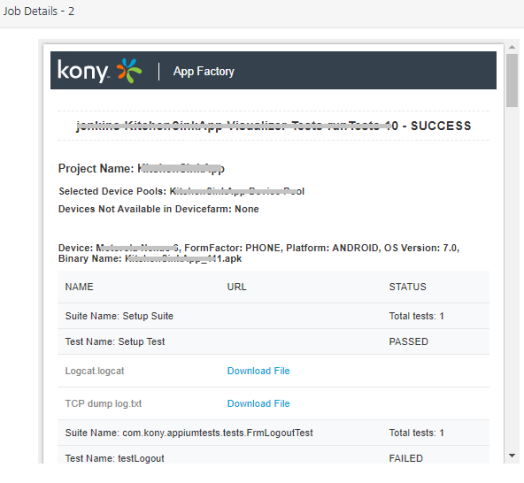Screen dimensions: 524x483
Task: Click the NAME column header
Action: [x=79, y=287]
